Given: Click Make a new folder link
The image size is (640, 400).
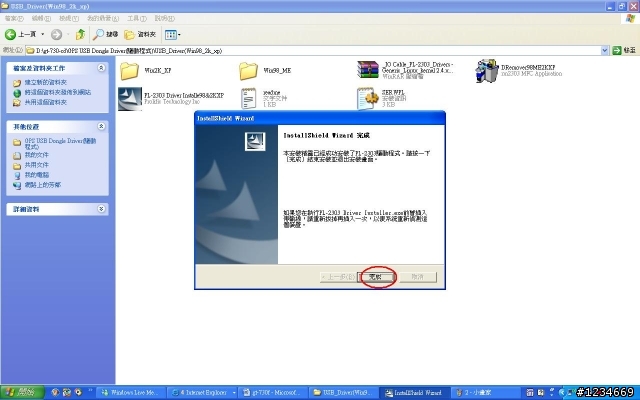Looking at the screenshot, I should pyautogui.click(x=45, y=82).
